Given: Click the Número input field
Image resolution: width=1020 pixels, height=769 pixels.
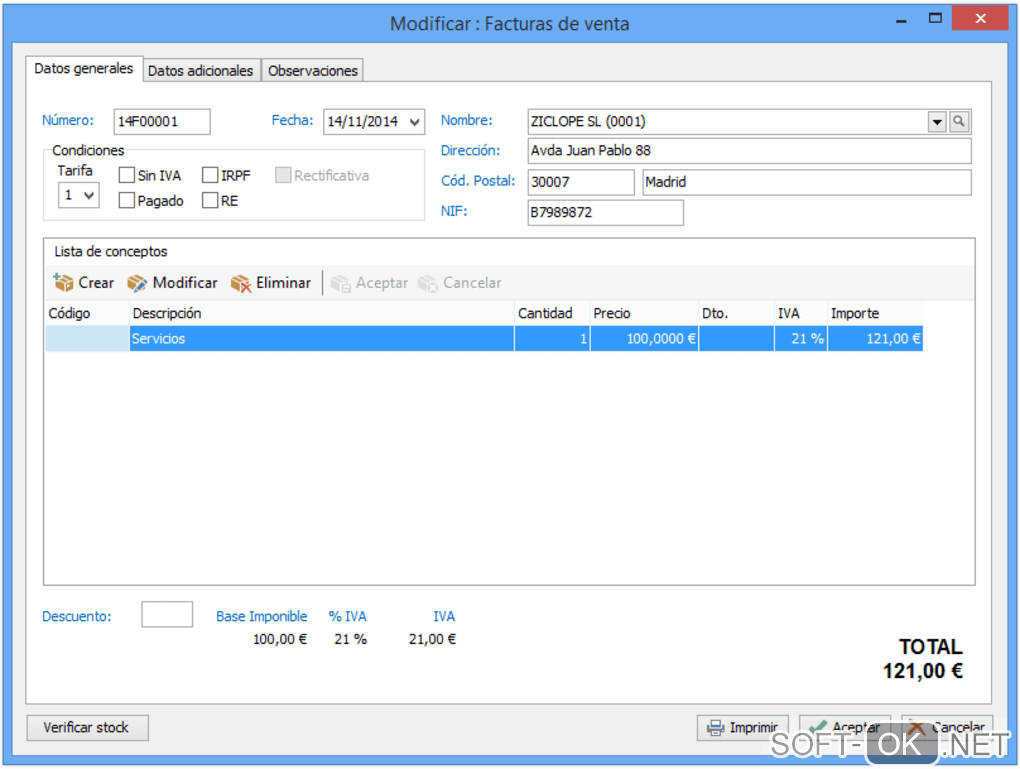Looking at the screenshot, I should [x=162, y=122].
